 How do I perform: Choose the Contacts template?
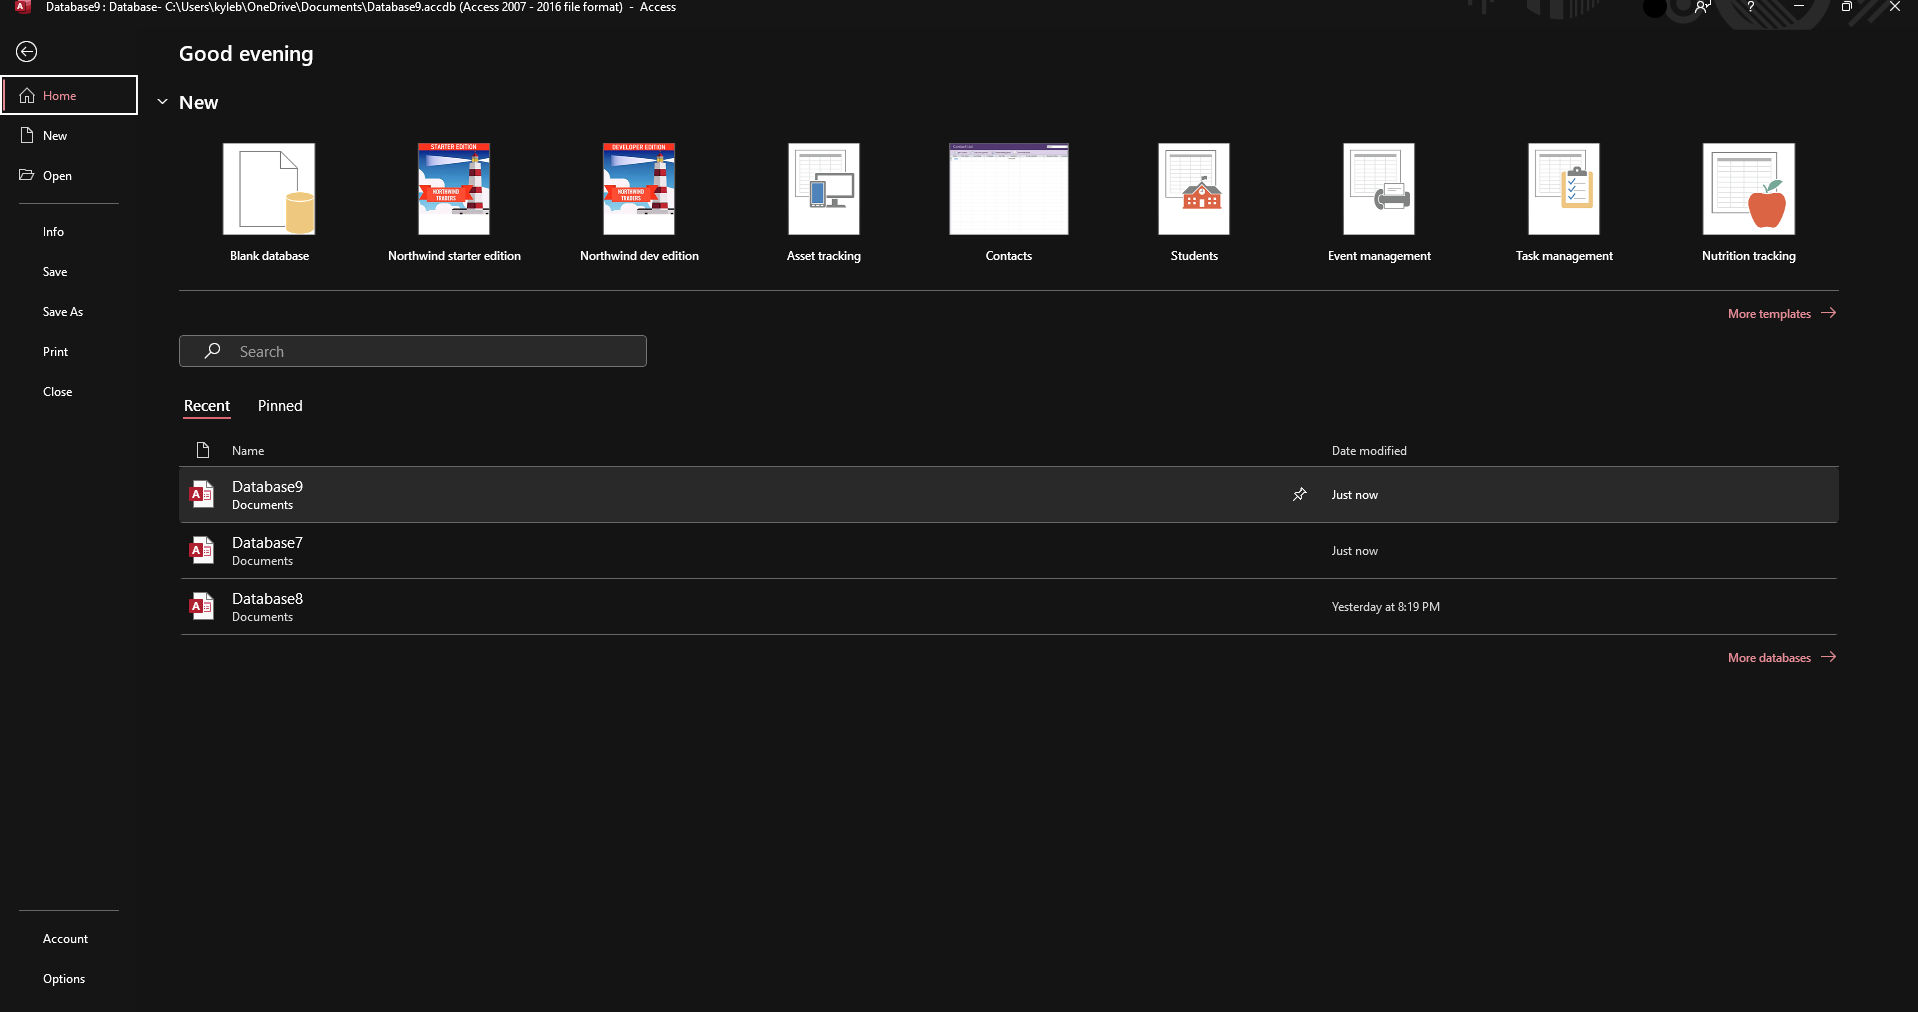(x=1009, y=203)
